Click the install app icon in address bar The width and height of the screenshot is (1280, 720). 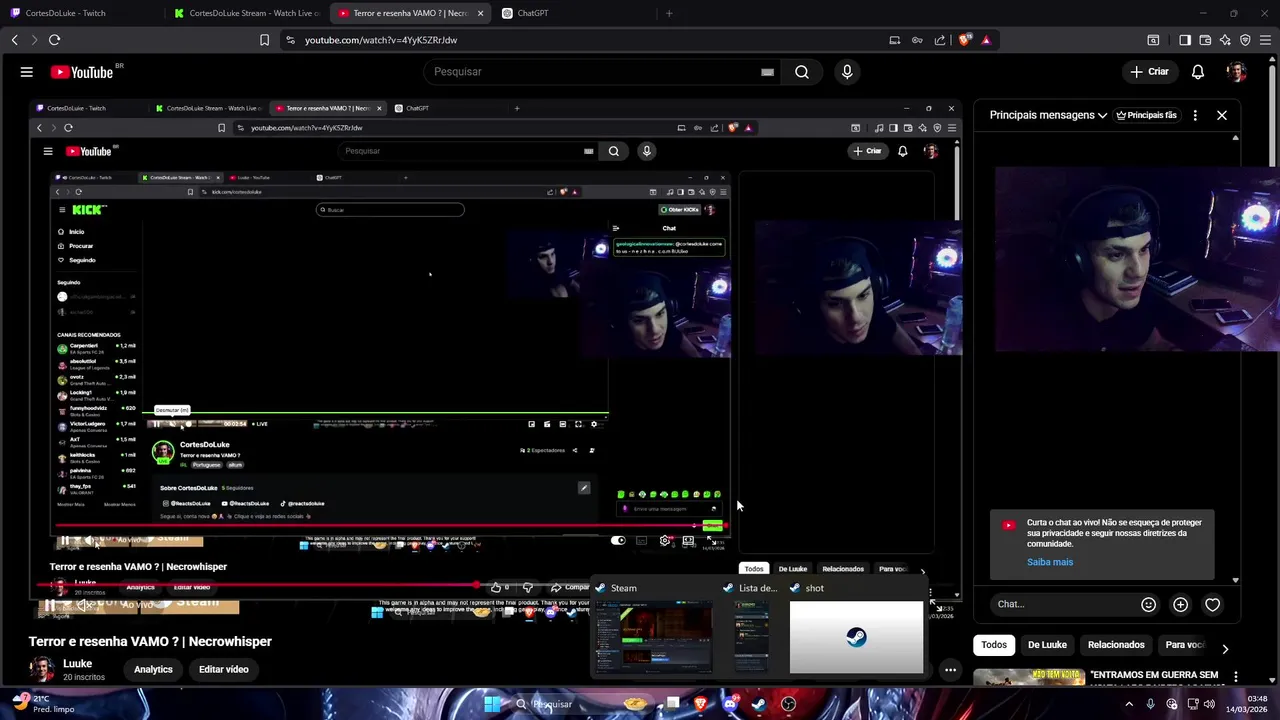[x=894, y=40]
